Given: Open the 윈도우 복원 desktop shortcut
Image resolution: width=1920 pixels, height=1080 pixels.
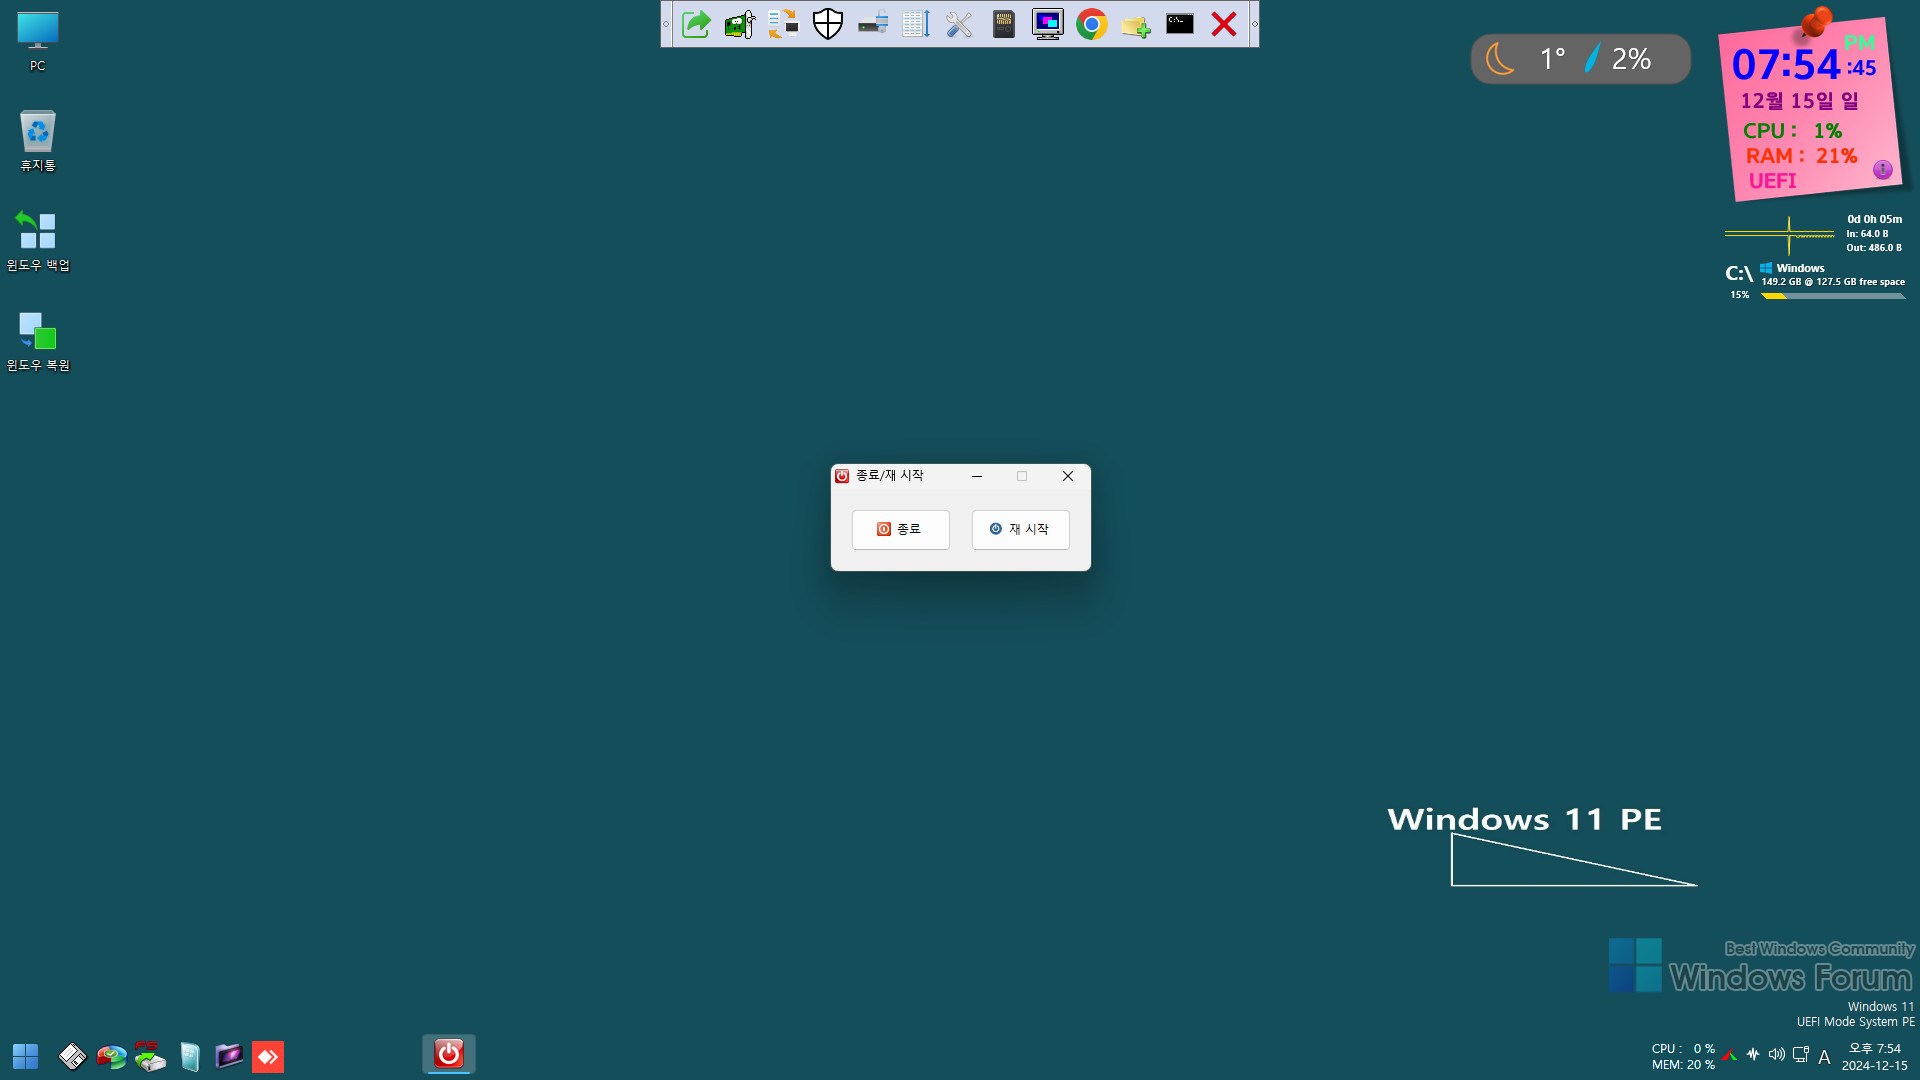Looking at the screenshot, I should pyautogui.click(x=38, y=341).
